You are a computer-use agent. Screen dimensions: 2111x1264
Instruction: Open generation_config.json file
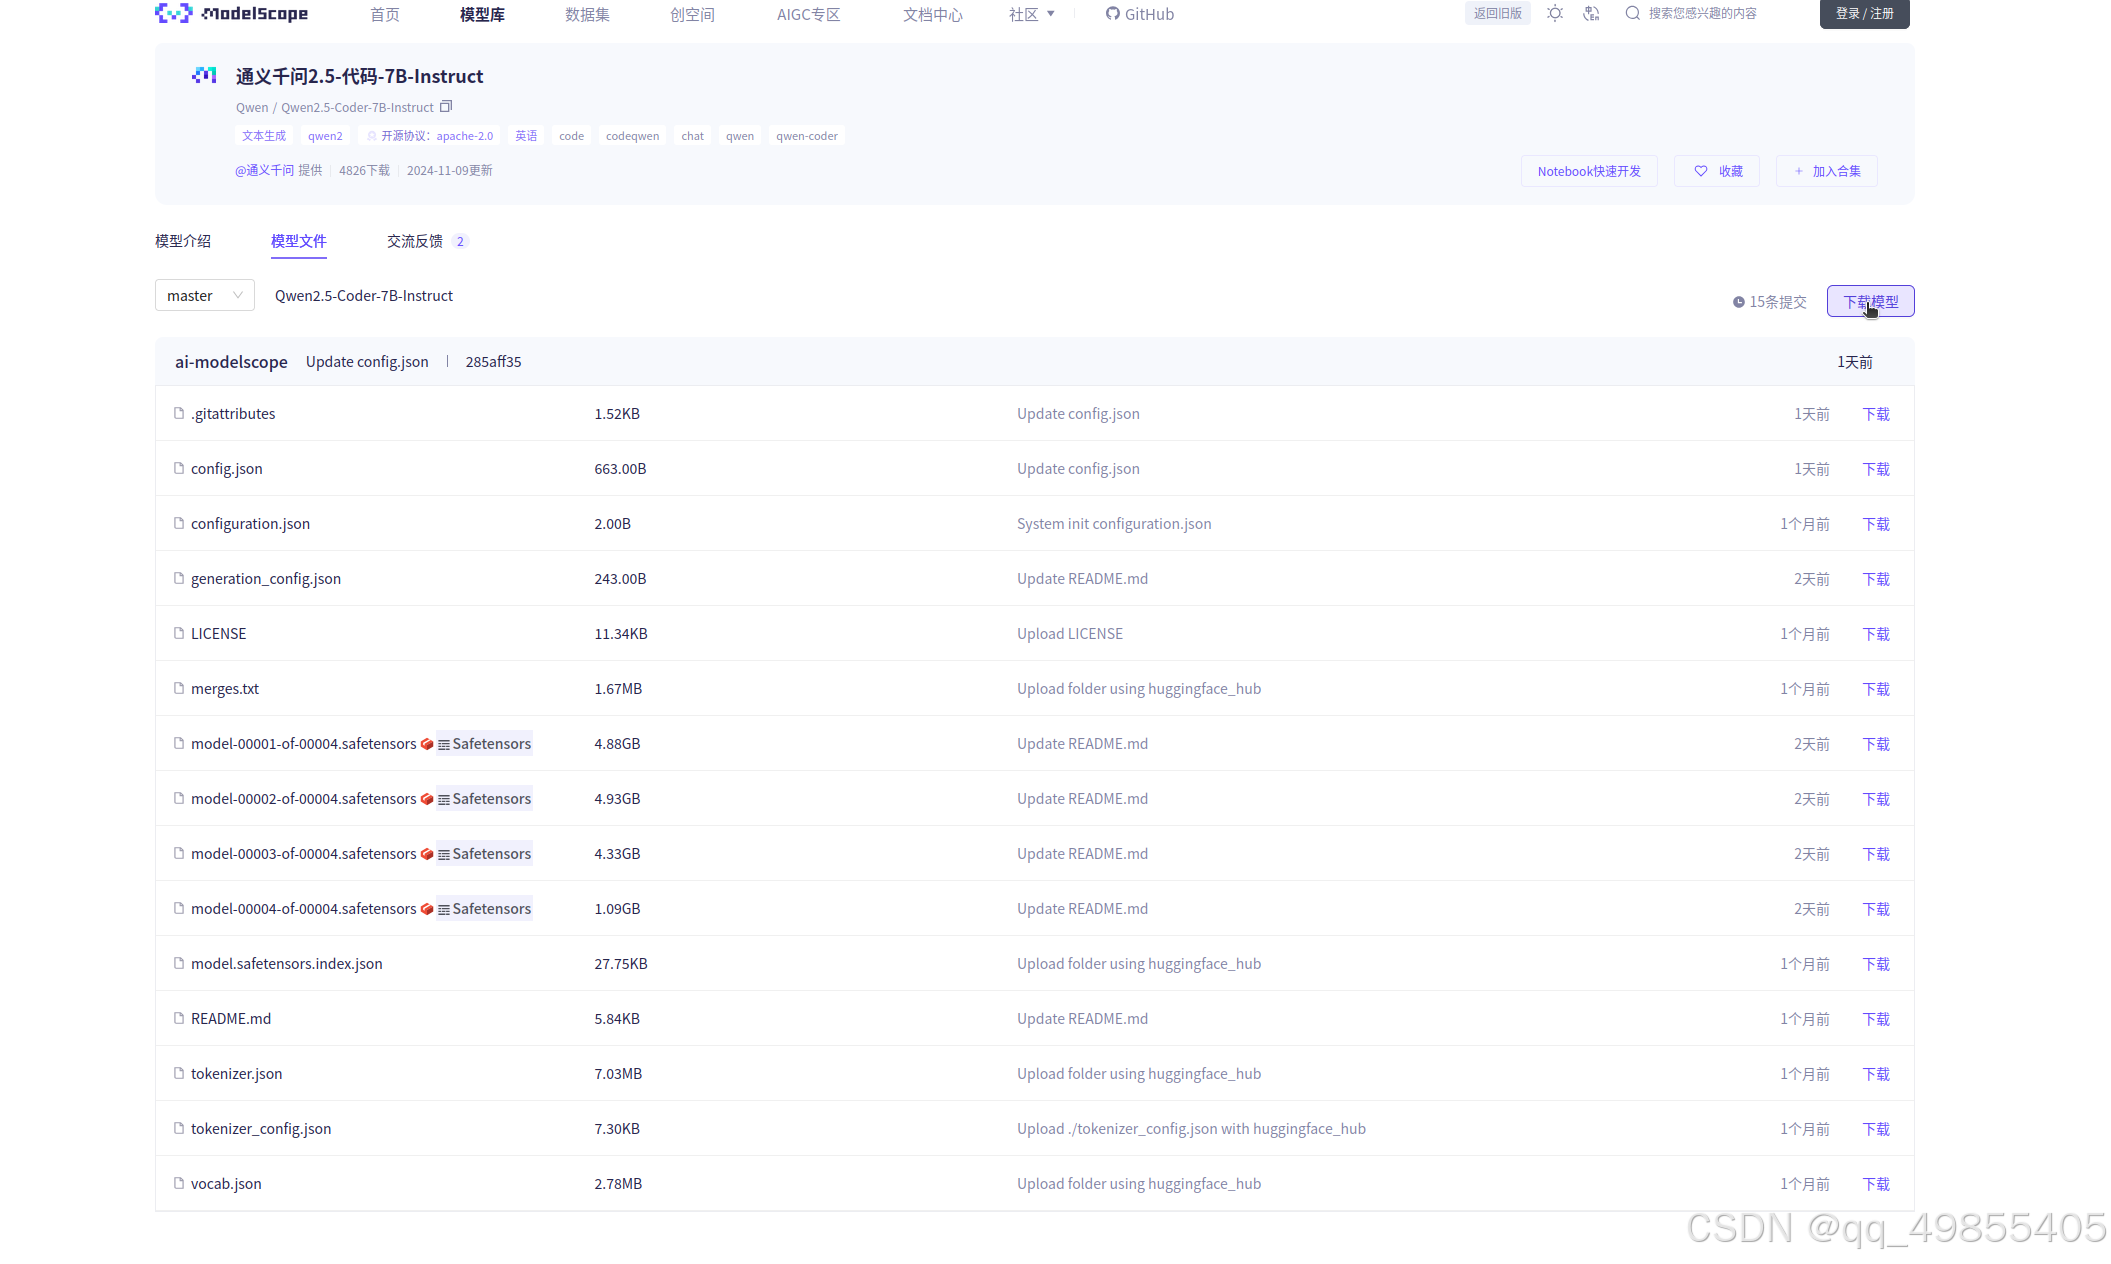pos(266,578)
